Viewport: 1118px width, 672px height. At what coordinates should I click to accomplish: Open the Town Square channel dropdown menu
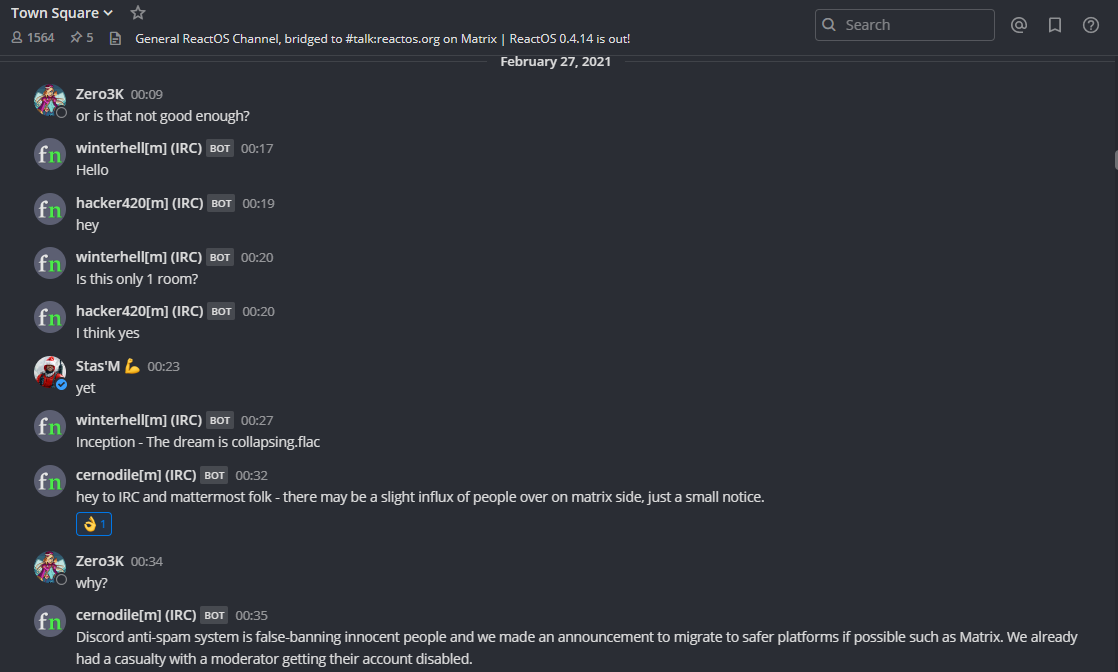[x=62, y=13]
